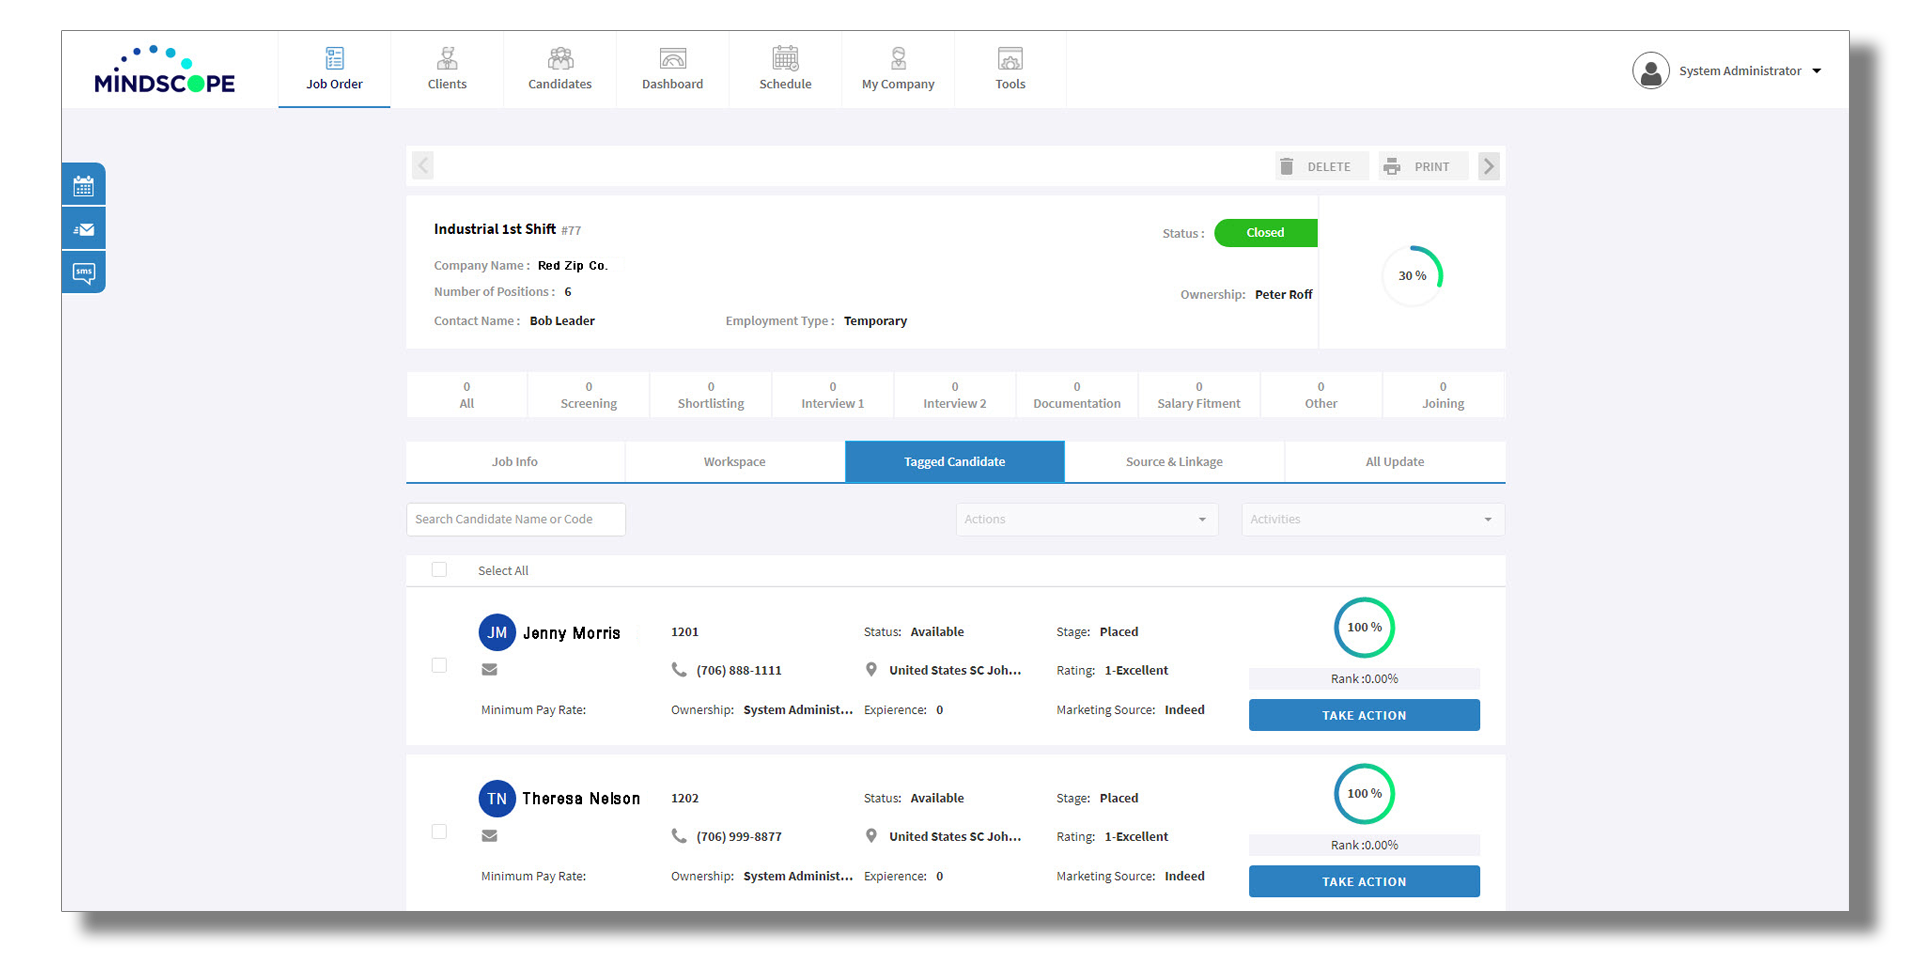Open the Clients section icon

tap(447, 58)
